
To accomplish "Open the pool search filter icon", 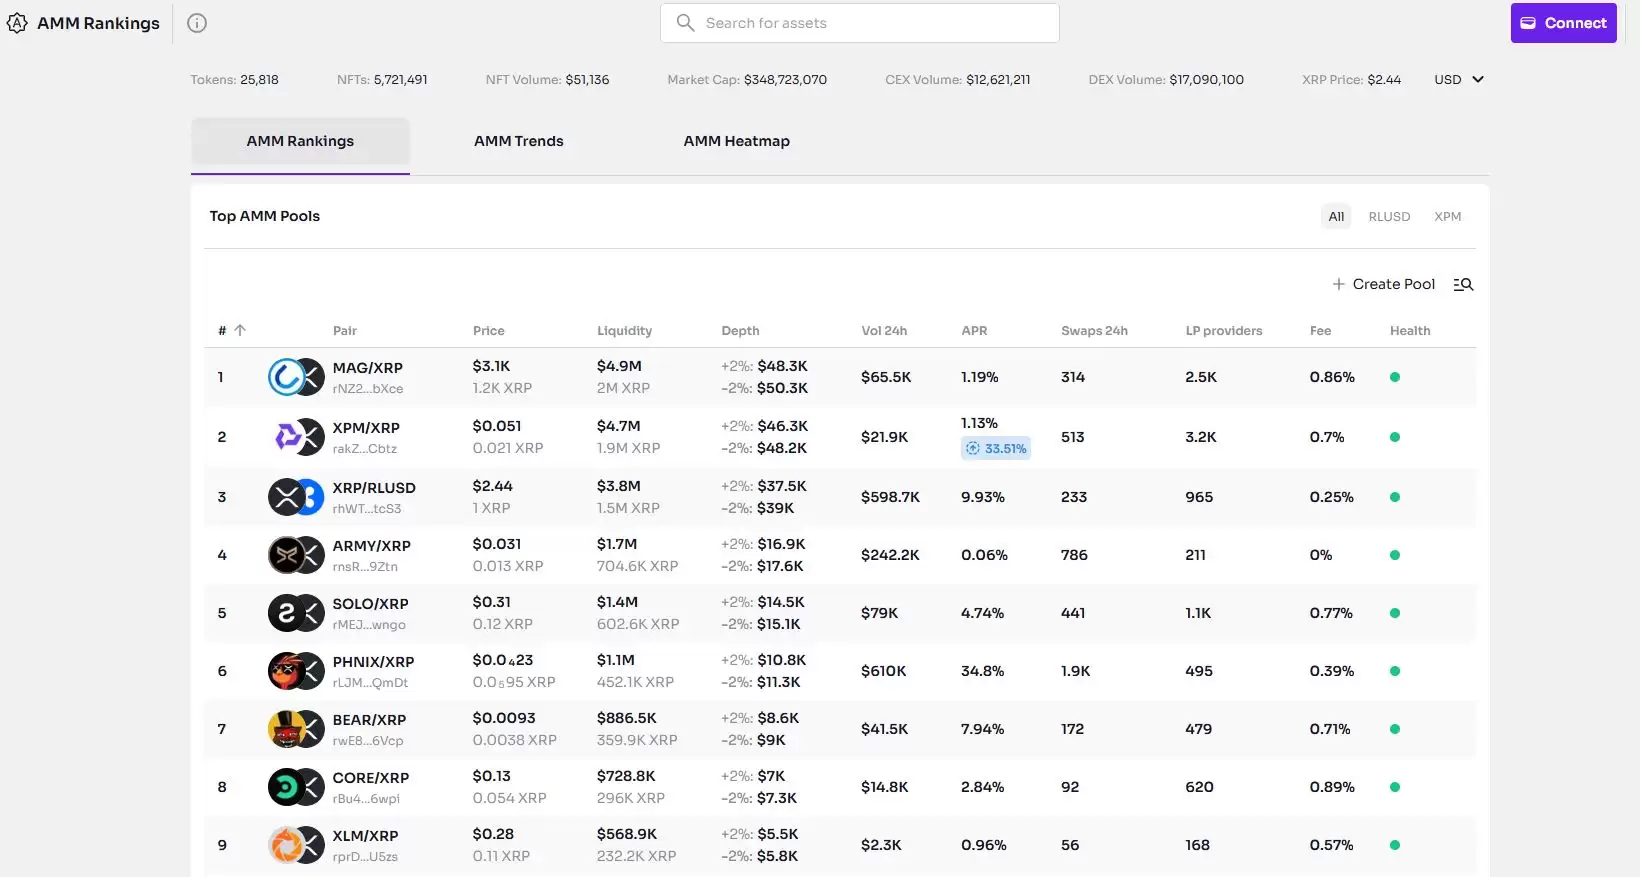I will pos(1463,285).
